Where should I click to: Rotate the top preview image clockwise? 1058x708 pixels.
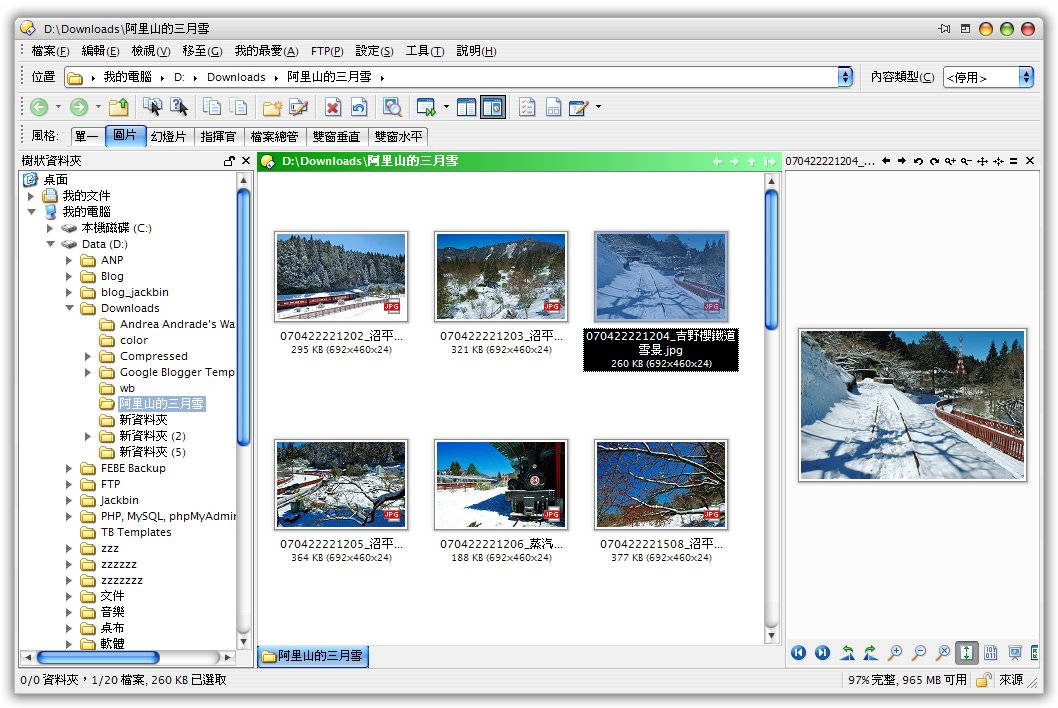pyautogui.click(x=933, y=160)
